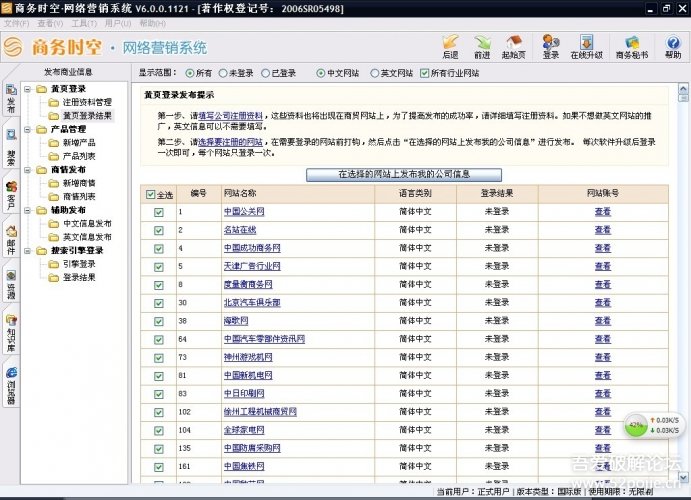Open the 徐州工程机械商贸网 website link
691x500 pixels.
pos(260,412)
